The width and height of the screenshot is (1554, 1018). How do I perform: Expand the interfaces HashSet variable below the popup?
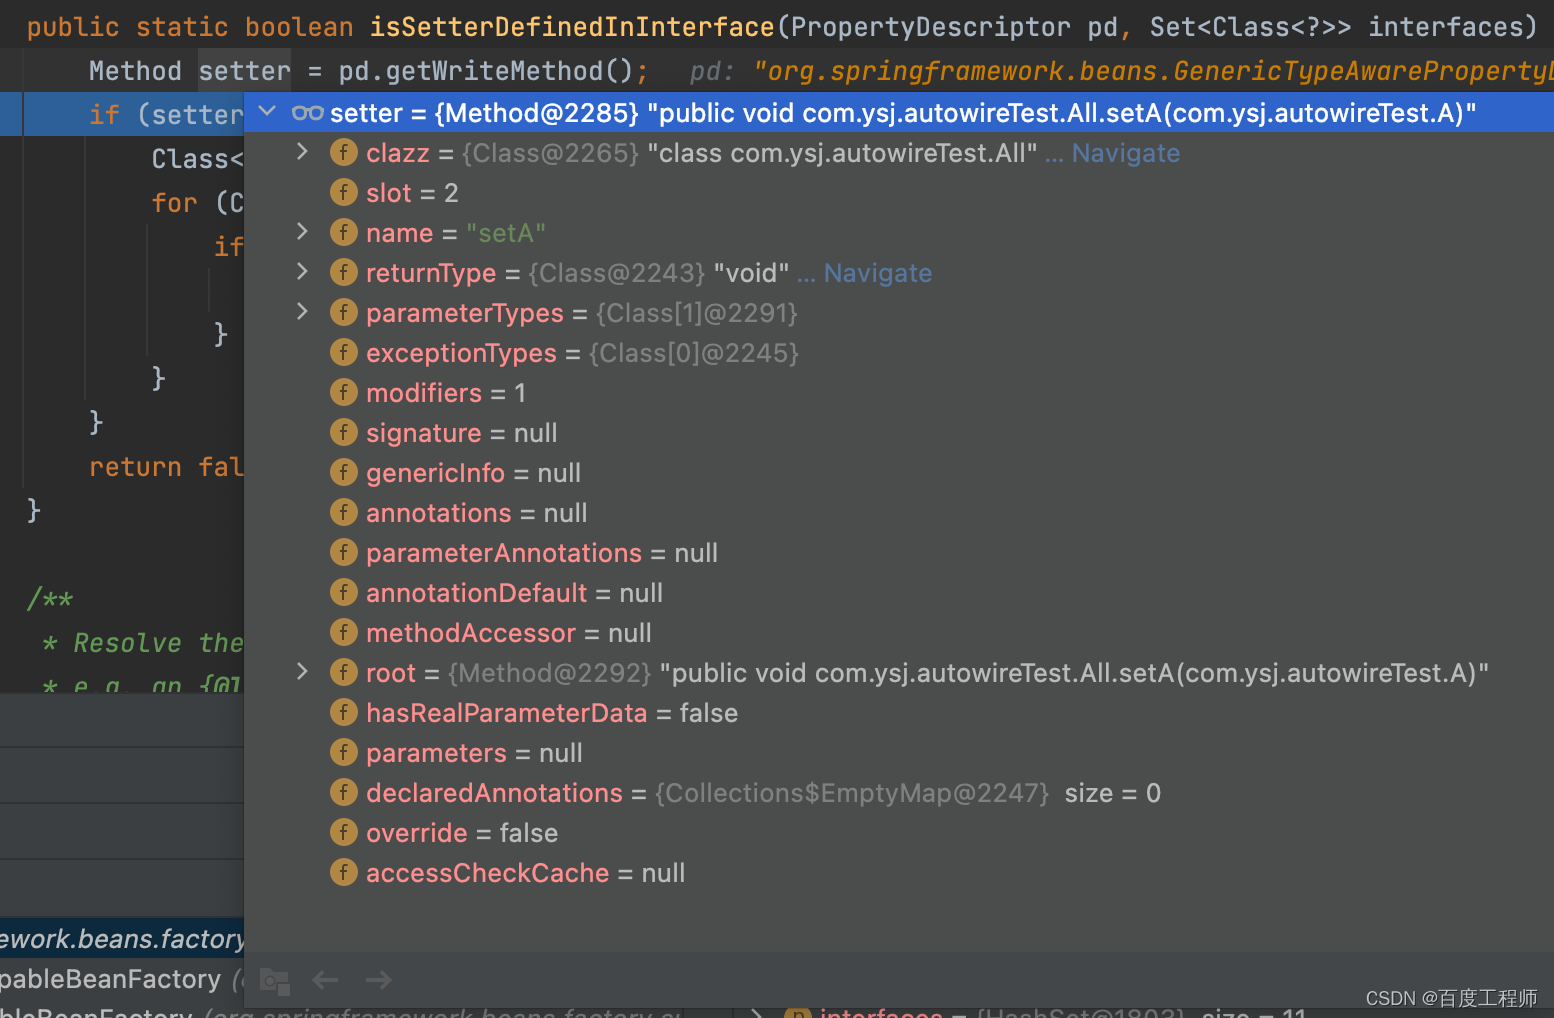(x=757, y=1012)
